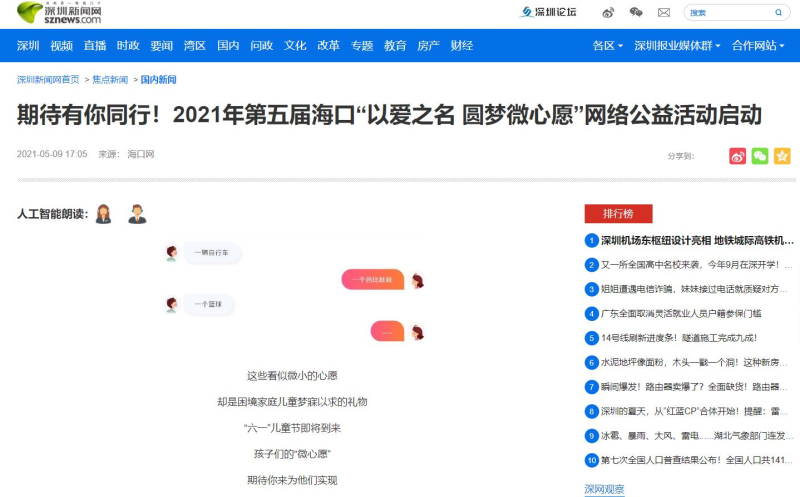Viewport: 800px width, 497px height.
Task: Click the email envelope icon in header
Action: pyautogui.click(x=663, y=13)
